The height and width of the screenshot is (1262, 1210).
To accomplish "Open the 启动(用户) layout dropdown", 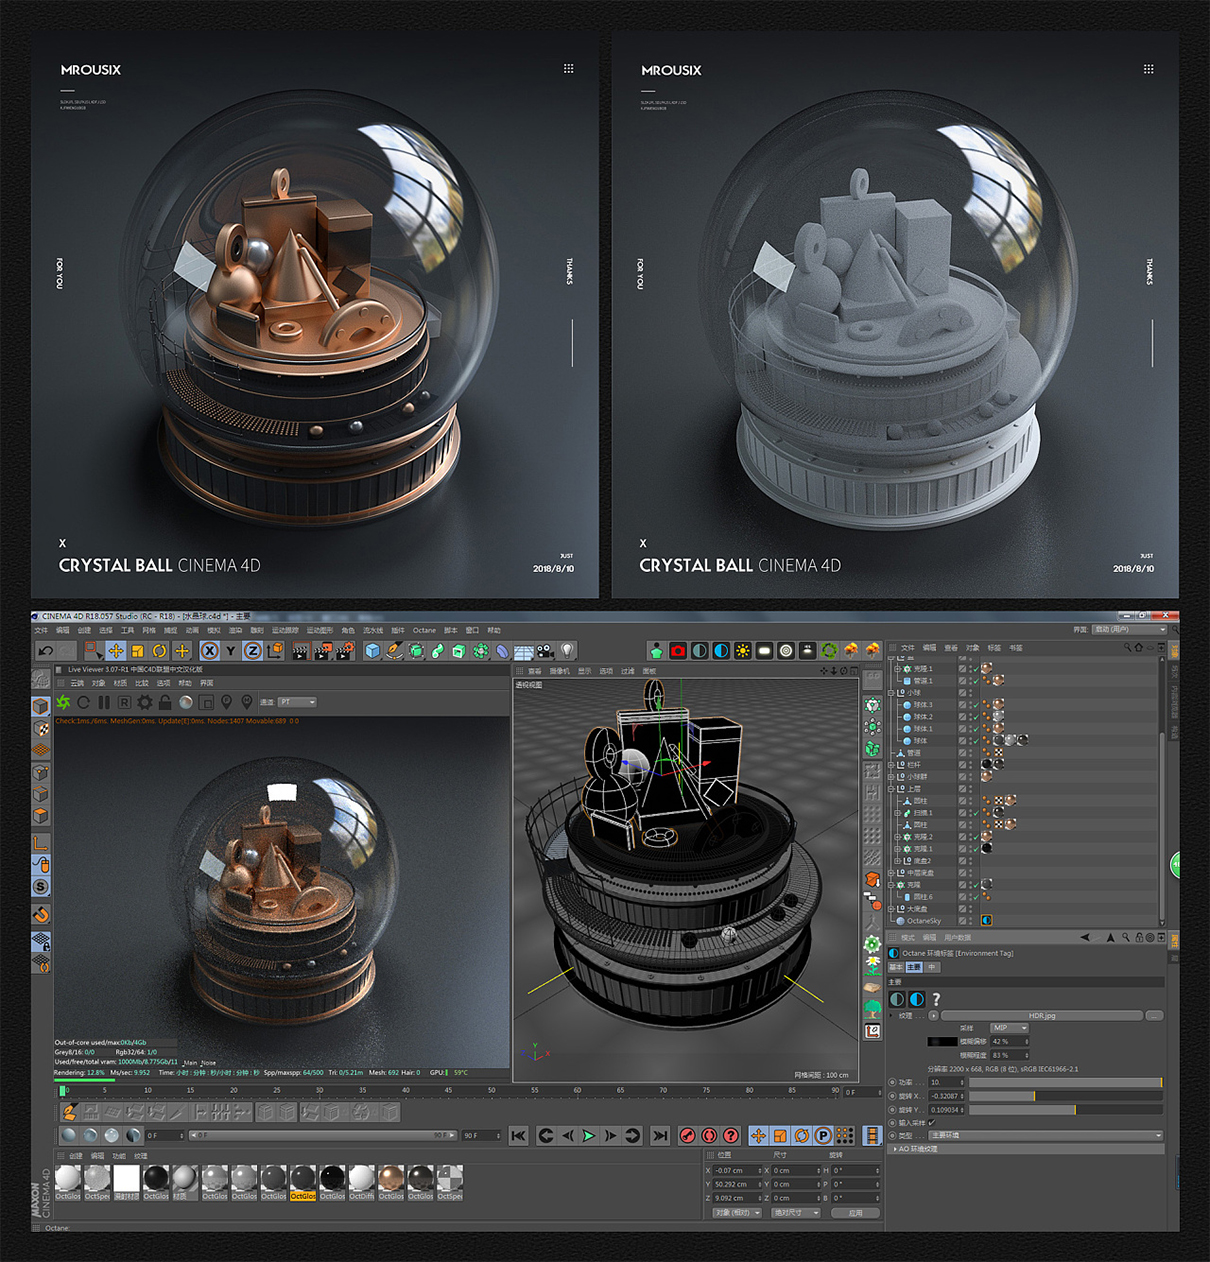I will tap(1129, 630).
